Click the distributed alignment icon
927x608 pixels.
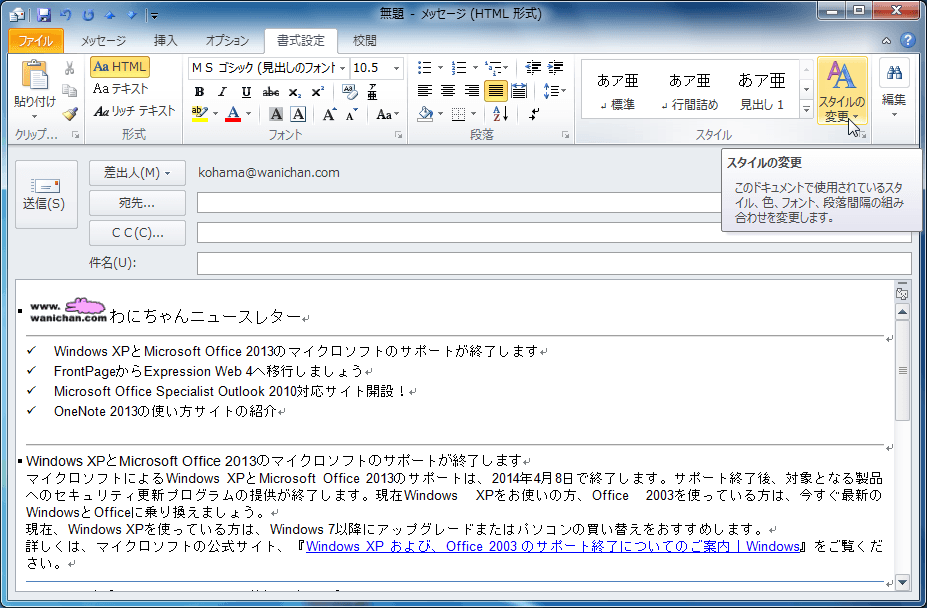pos(518,91)
